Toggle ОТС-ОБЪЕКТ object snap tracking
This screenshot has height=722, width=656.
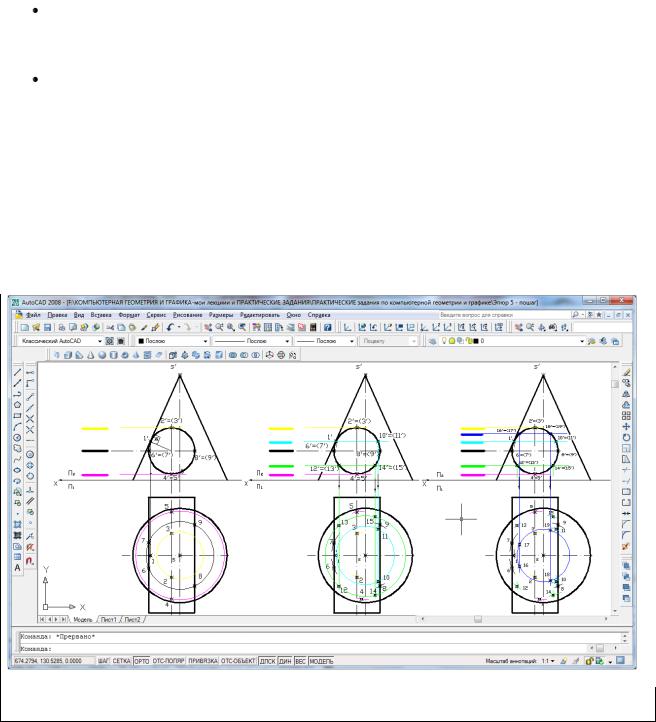pos(238,661)
